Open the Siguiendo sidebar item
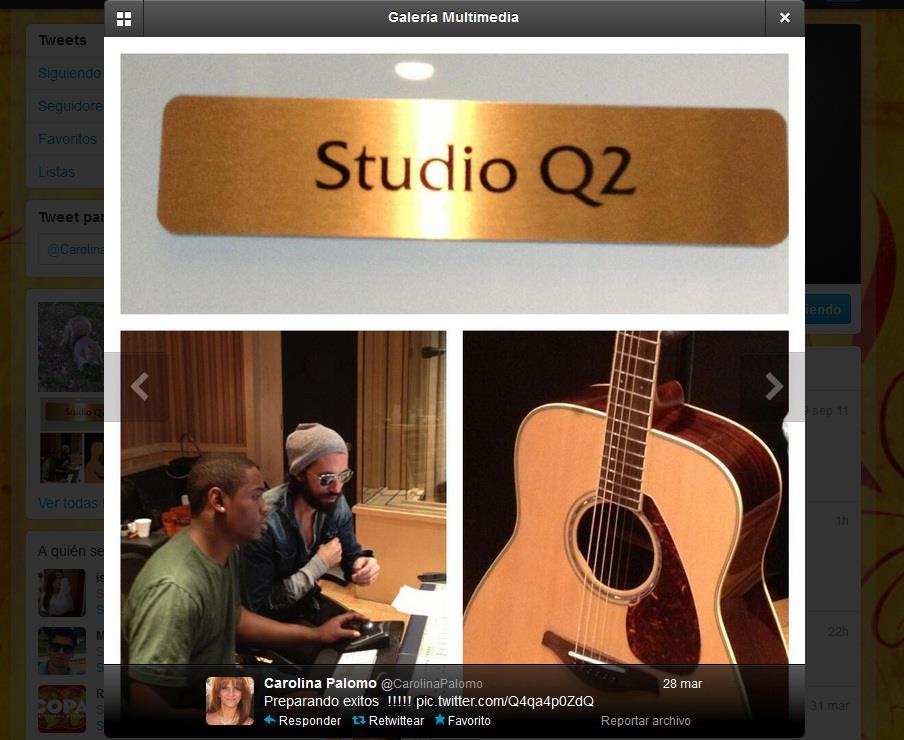Screen dimensions: 904x740 click(69, 73)
